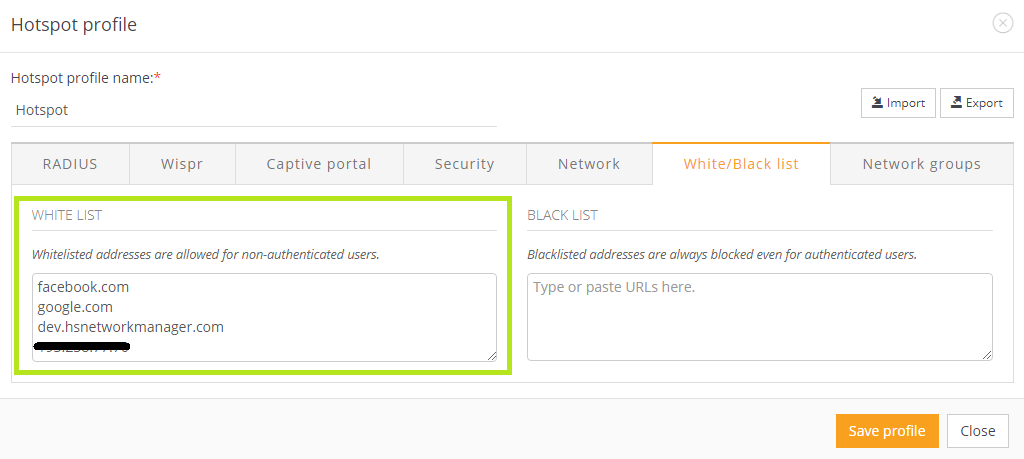Image resolution: width=1024 pixels, height=459 pixels.
Task: Switch to the RADIUS tab
Action: coord(70,164)
